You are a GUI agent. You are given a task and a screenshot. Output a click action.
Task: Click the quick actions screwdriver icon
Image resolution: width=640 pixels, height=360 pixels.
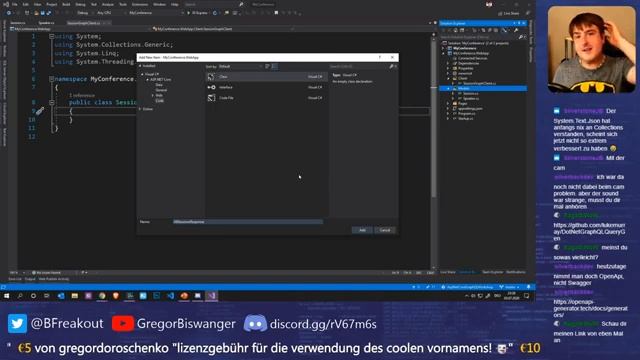(40, 111)
